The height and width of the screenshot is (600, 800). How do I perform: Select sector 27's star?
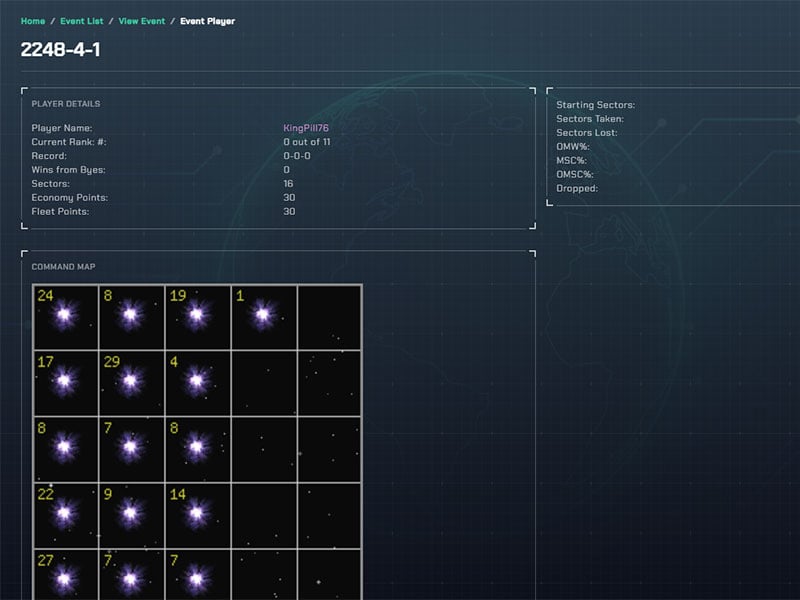point(66,577)
